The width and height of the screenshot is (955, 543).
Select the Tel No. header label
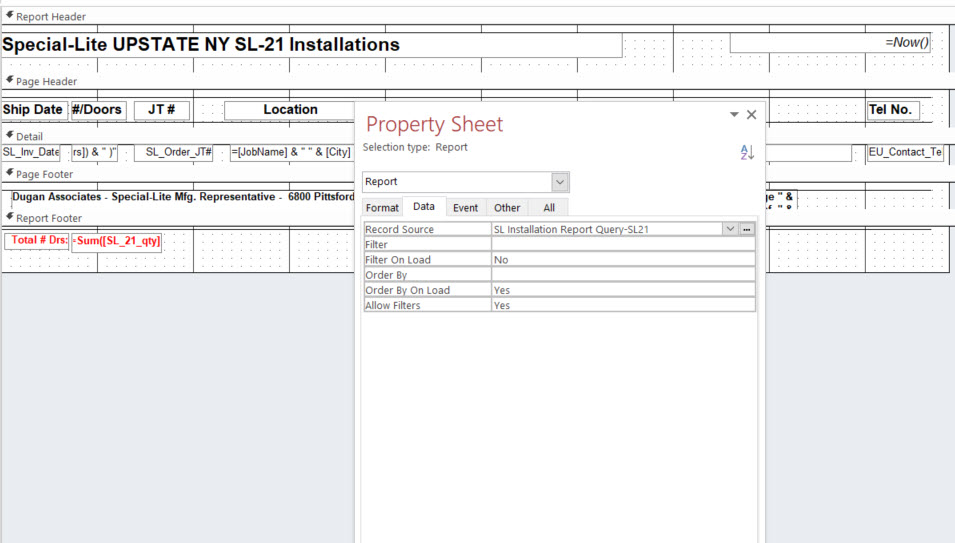[x=893, y=110]
